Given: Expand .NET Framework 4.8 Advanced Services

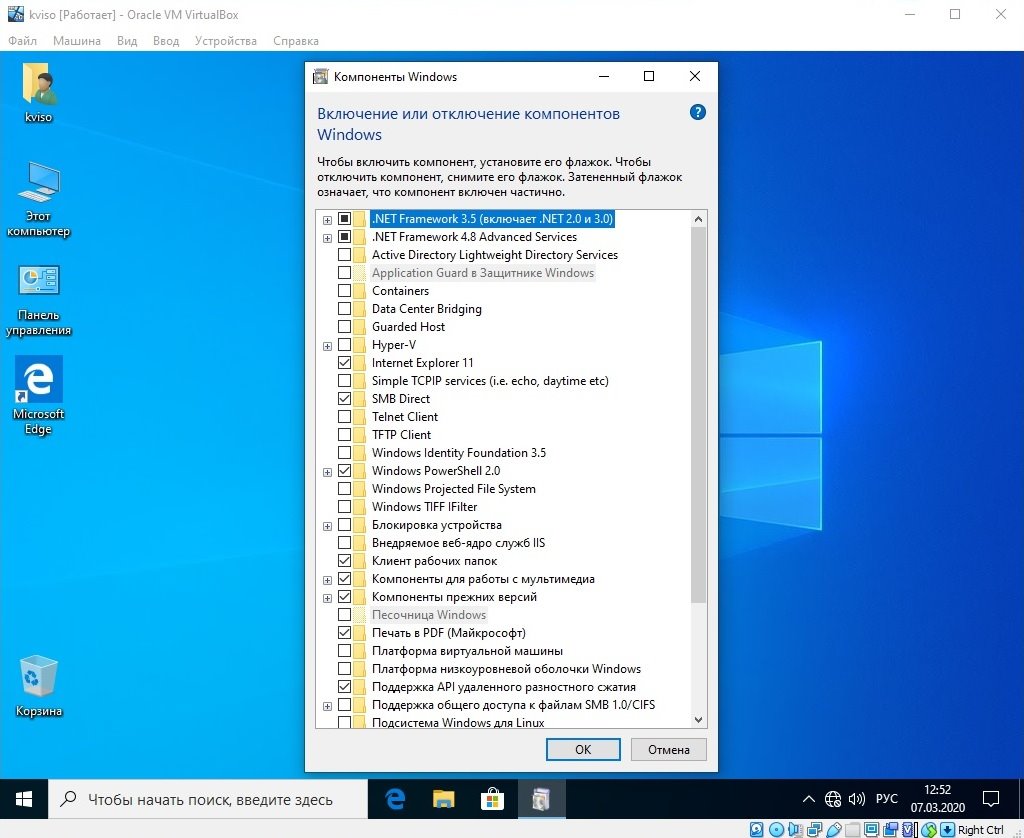Looking at the screenshot, I should [x=327, y=238].
